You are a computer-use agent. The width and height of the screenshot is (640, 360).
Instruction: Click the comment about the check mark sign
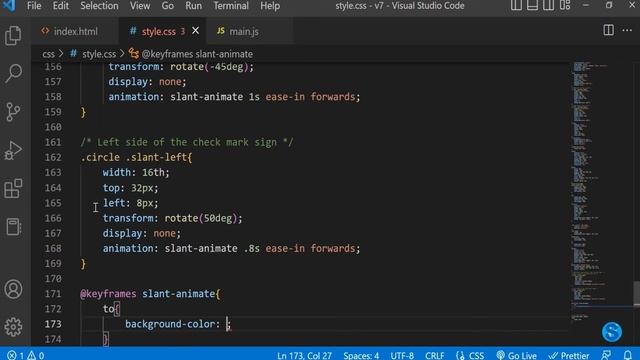click(187, 142)
